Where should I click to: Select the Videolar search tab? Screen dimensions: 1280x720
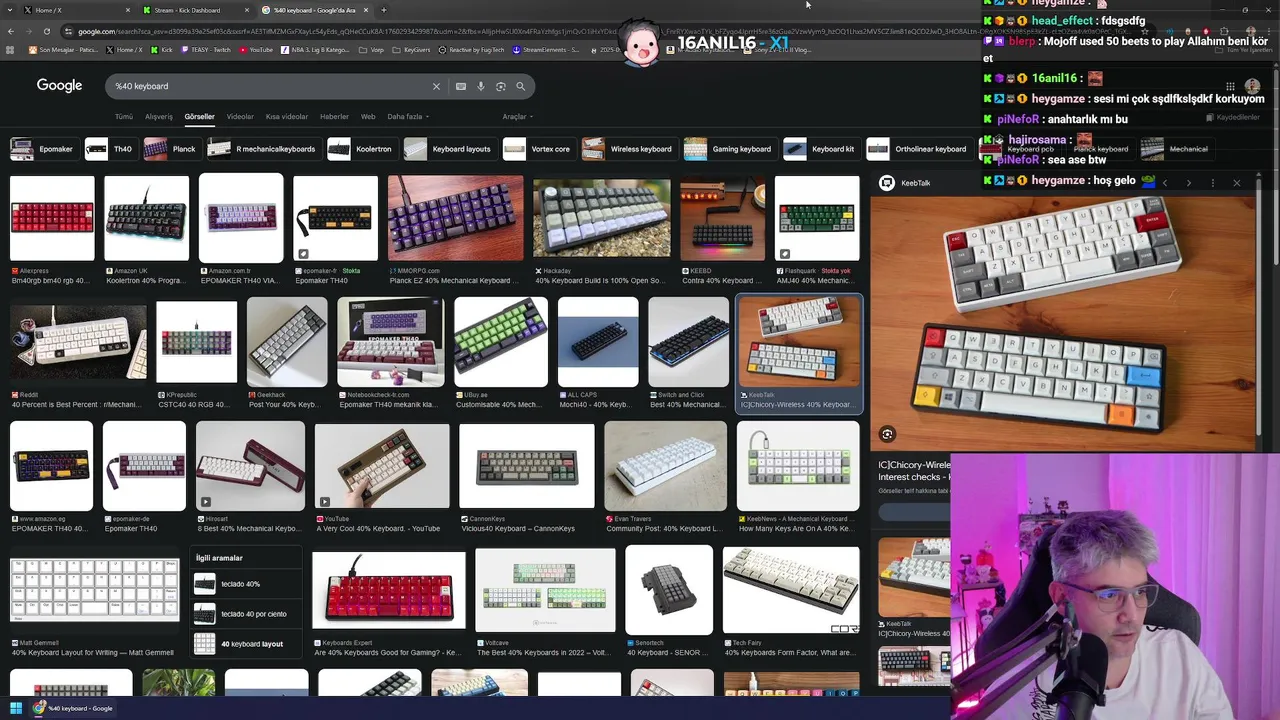[240, 117]
